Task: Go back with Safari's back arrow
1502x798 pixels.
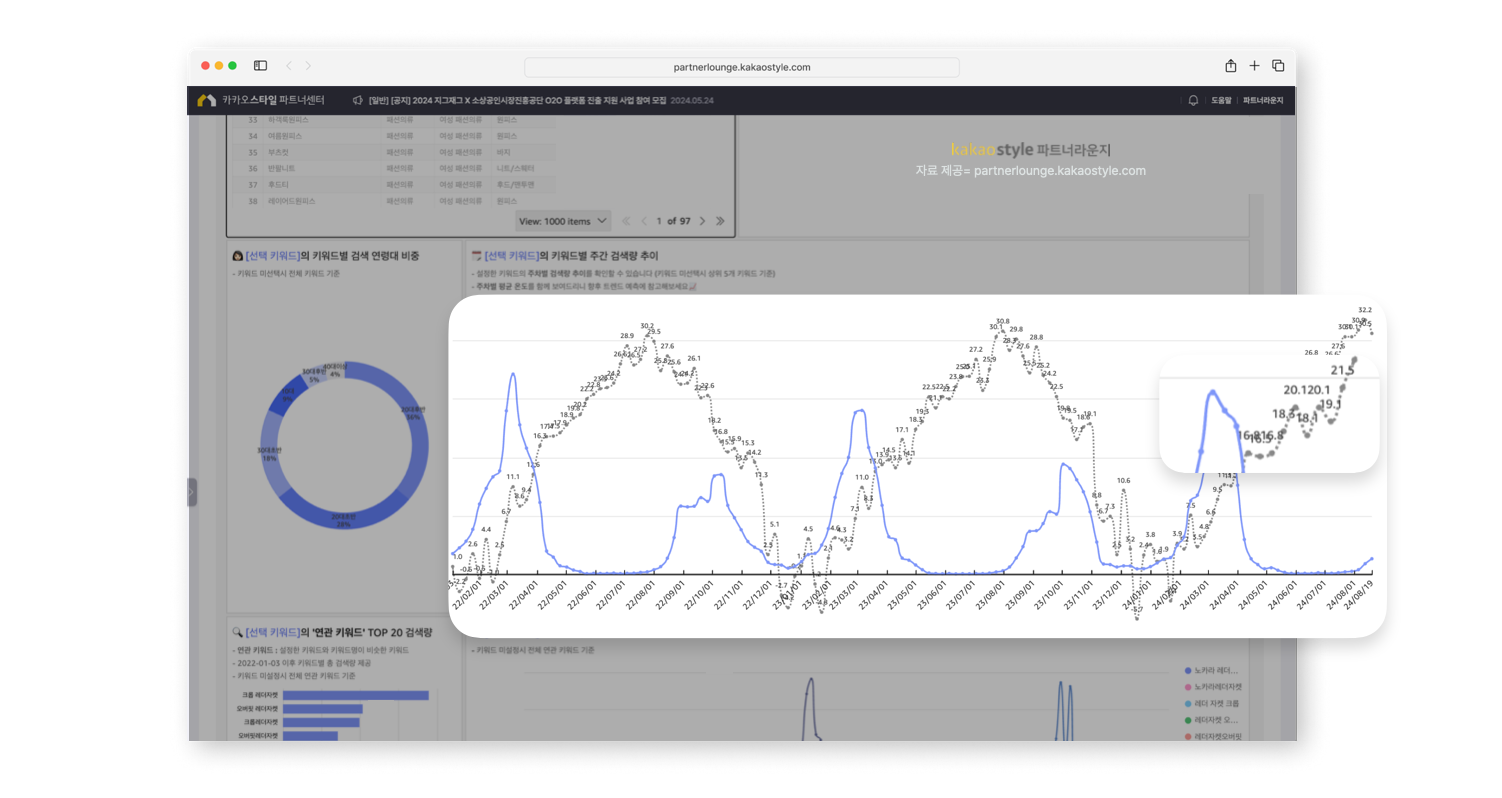Action: coord(289,66)
